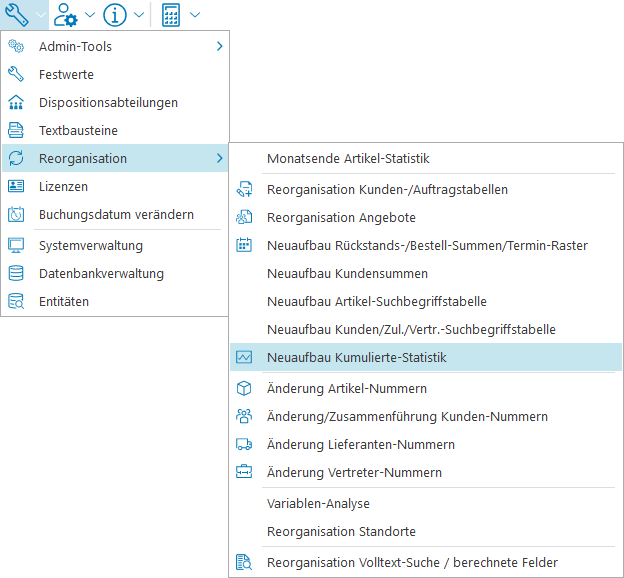Click the Datenbankverwaltung database icon
624x578 pixels.
[x=16, y=273]
